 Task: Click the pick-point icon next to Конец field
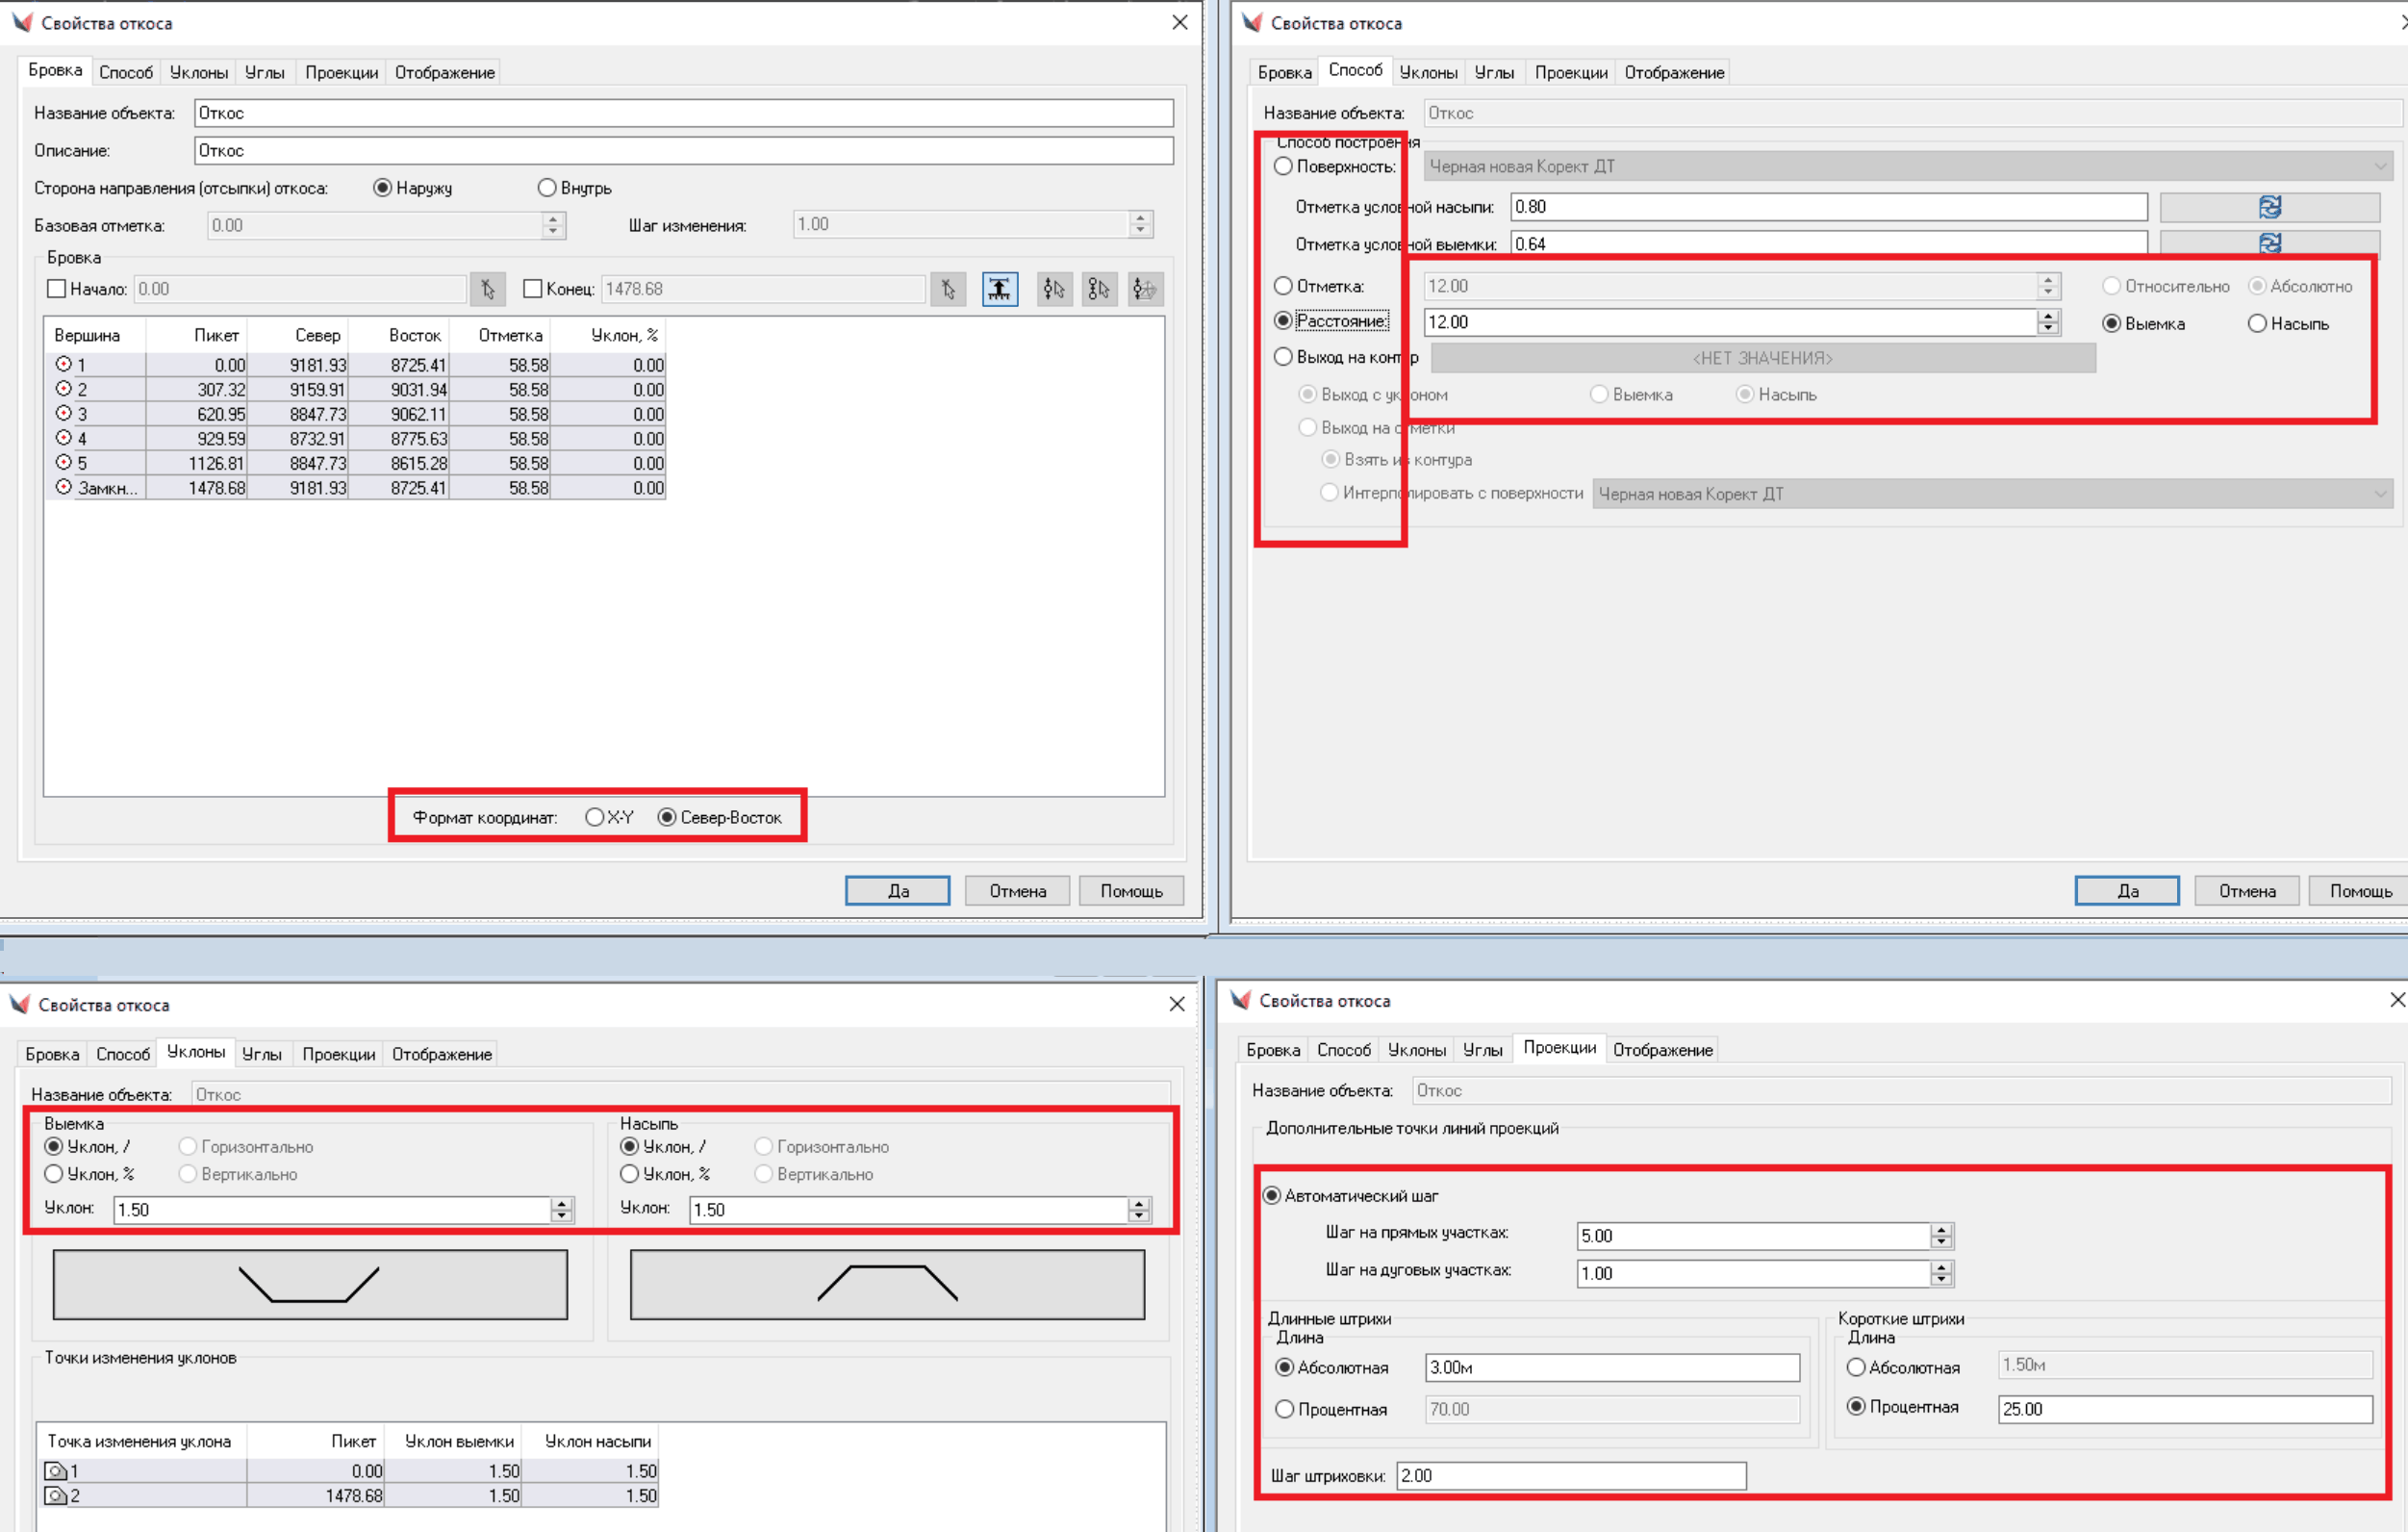coord(947,289)
